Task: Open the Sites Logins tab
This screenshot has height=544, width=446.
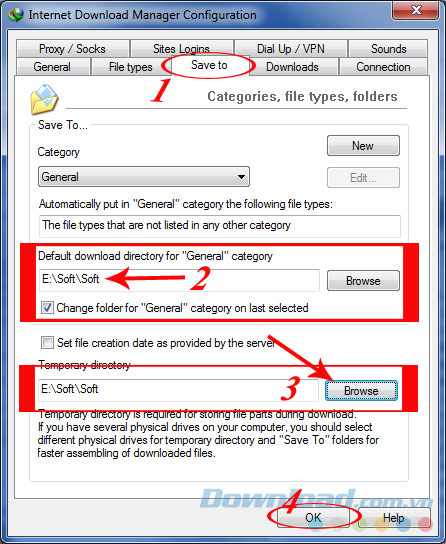Action: coord(181,49)
